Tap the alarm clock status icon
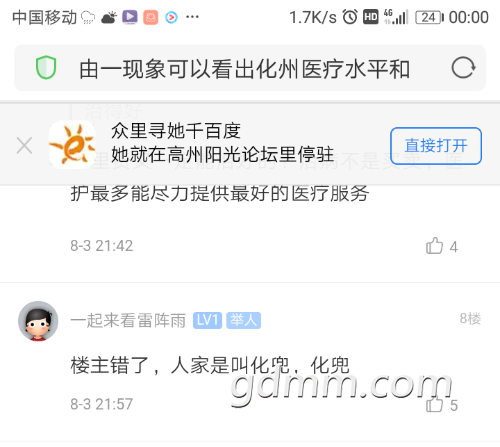Viewport: 500px width, 447px height. (x=350, y=17)
